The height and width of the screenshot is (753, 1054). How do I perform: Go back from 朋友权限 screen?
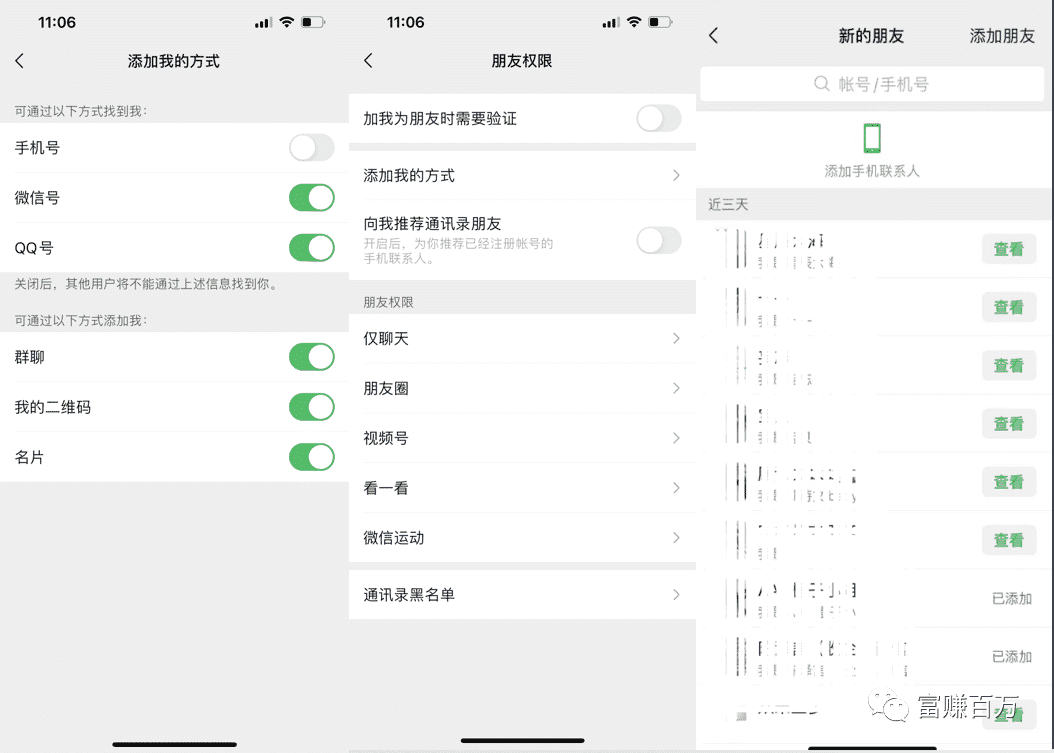(x=368, y=61)
